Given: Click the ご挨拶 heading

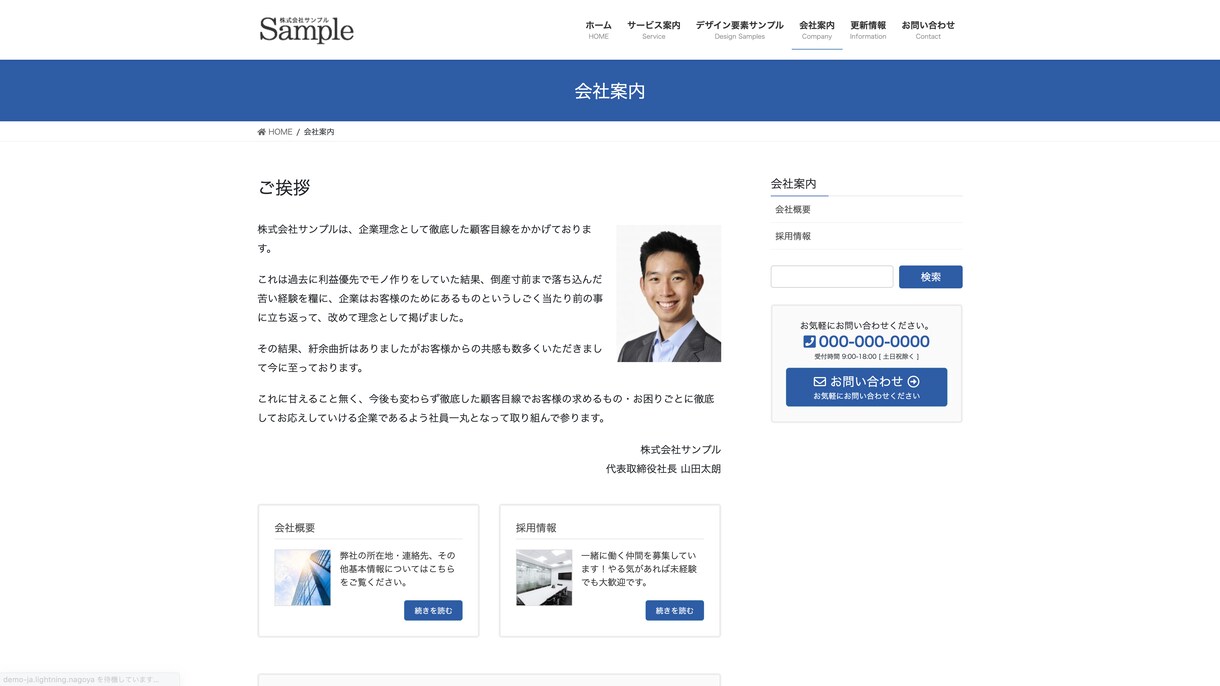Looking at the screenshot, I should coord(284,187).
